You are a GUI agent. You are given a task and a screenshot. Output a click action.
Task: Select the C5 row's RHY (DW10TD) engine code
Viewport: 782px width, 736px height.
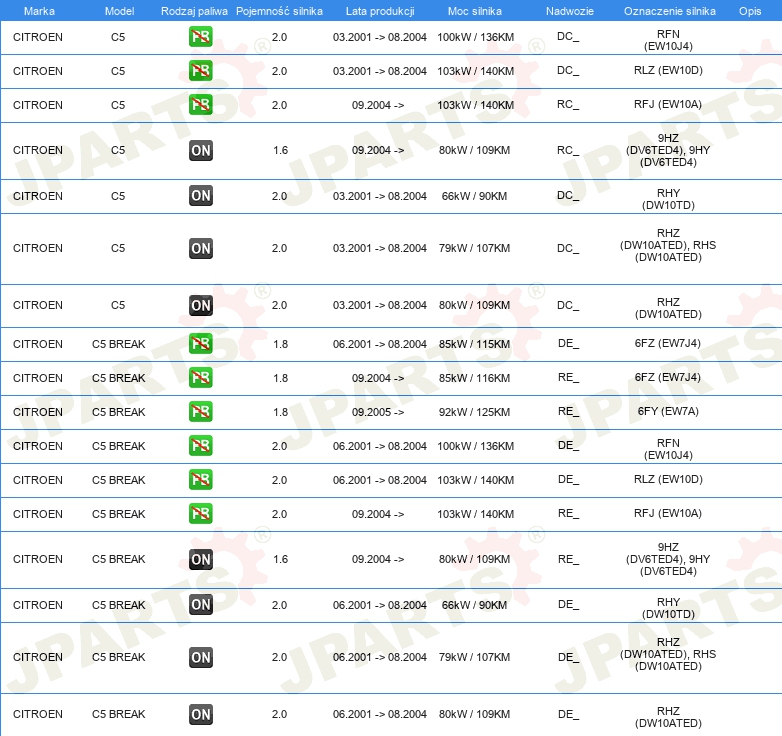(668, 199)
